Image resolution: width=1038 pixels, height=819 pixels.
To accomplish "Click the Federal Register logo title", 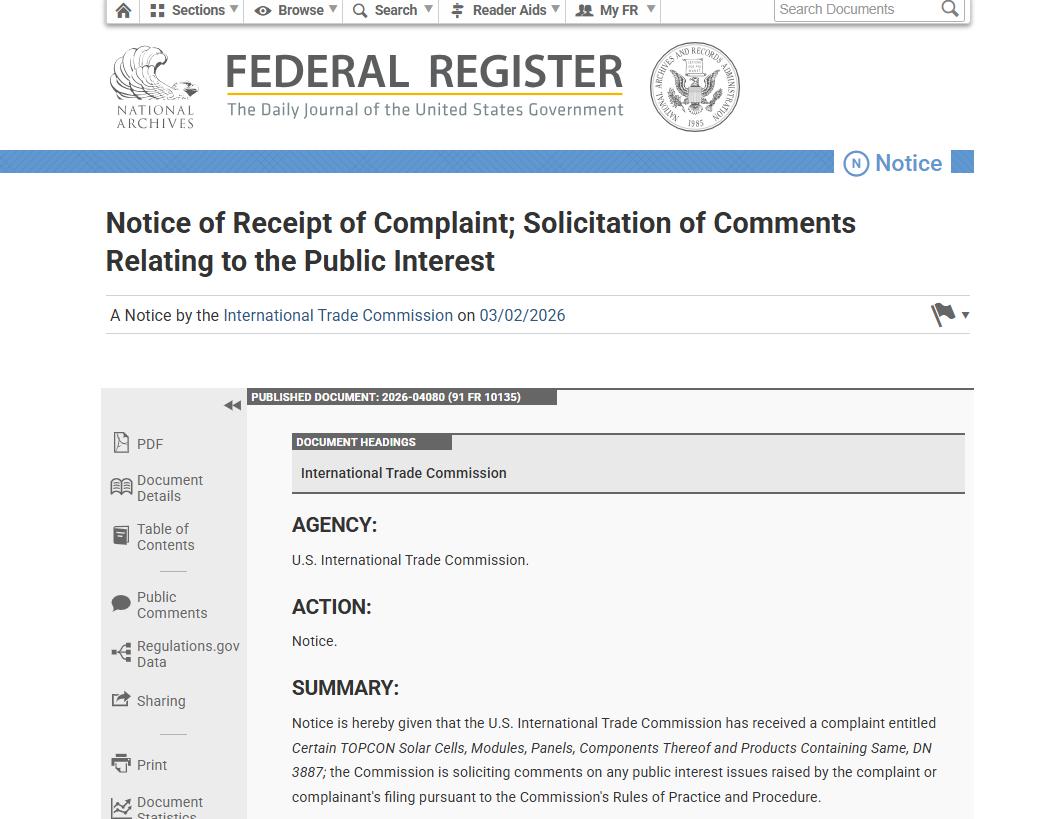I will [x=424, y=85].
